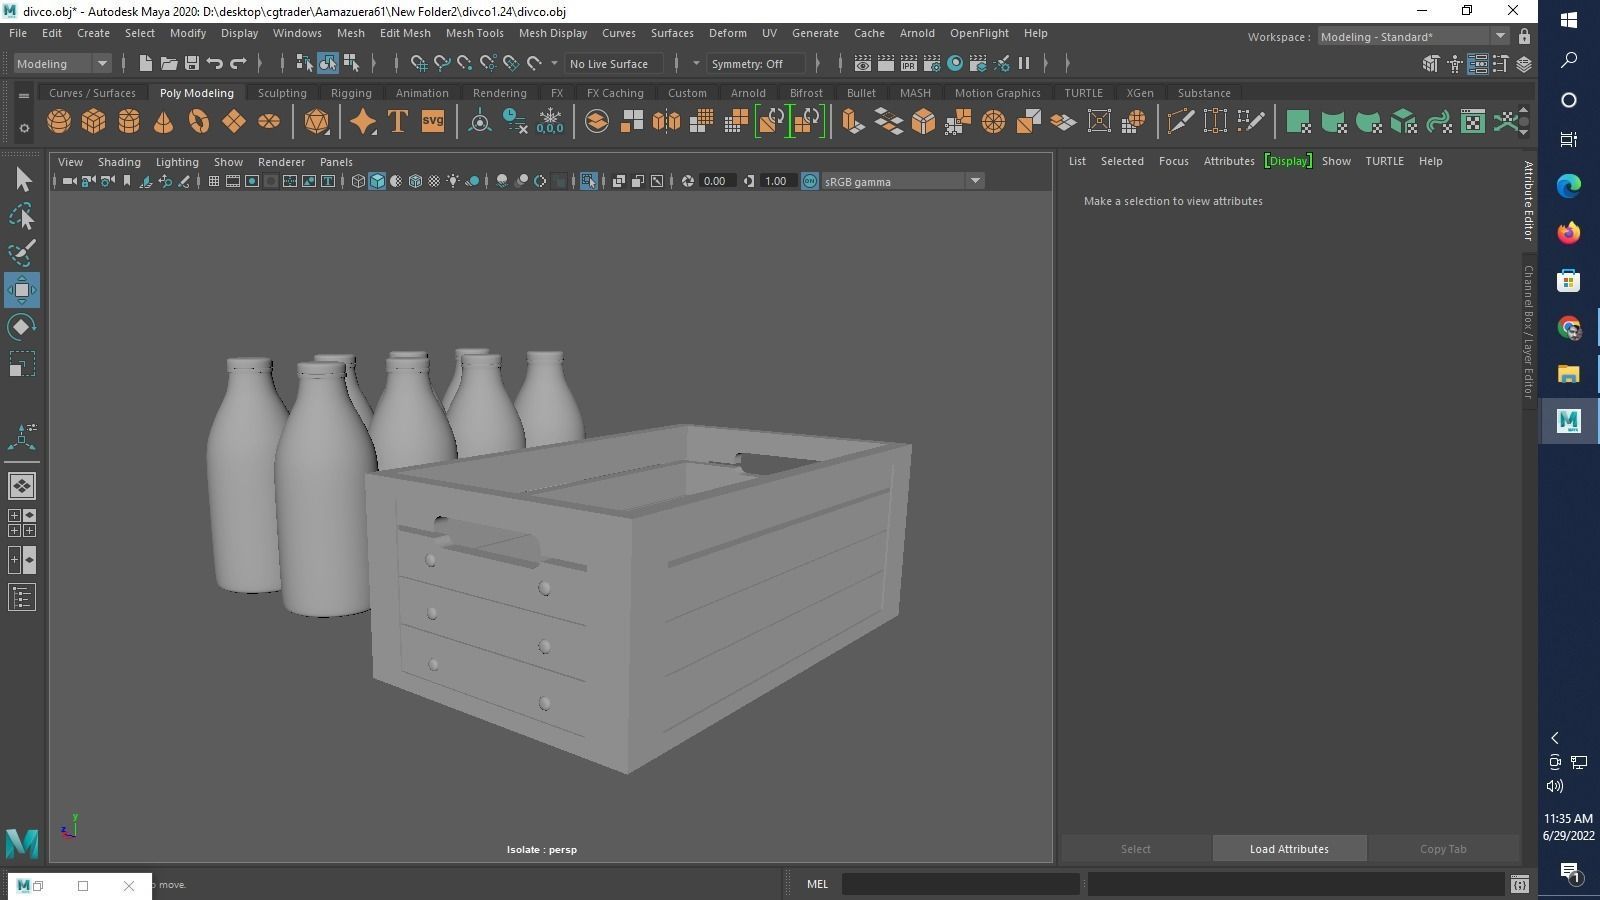Open the Attribute Editor side tab
The image size is (1600, 900).
point(1528,201)
